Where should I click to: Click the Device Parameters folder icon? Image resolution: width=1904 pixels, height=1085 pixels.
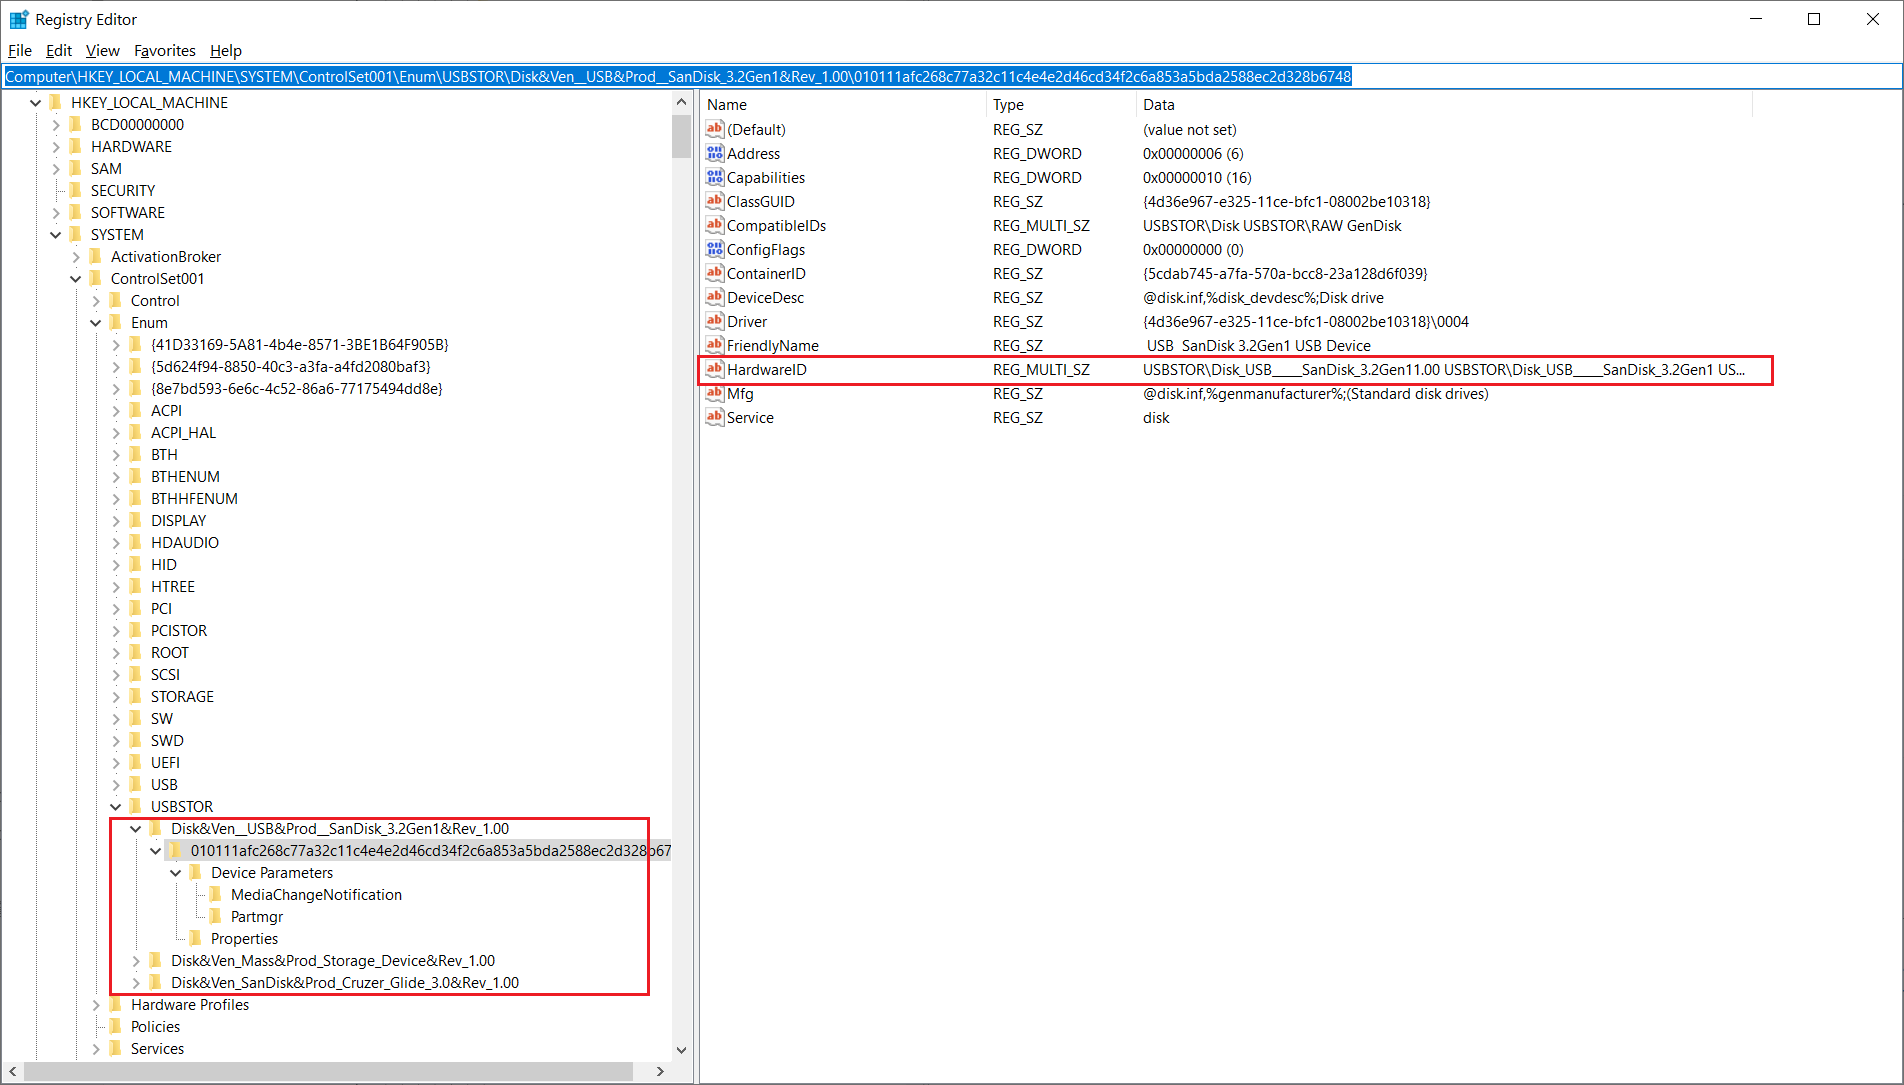[196, 872]
